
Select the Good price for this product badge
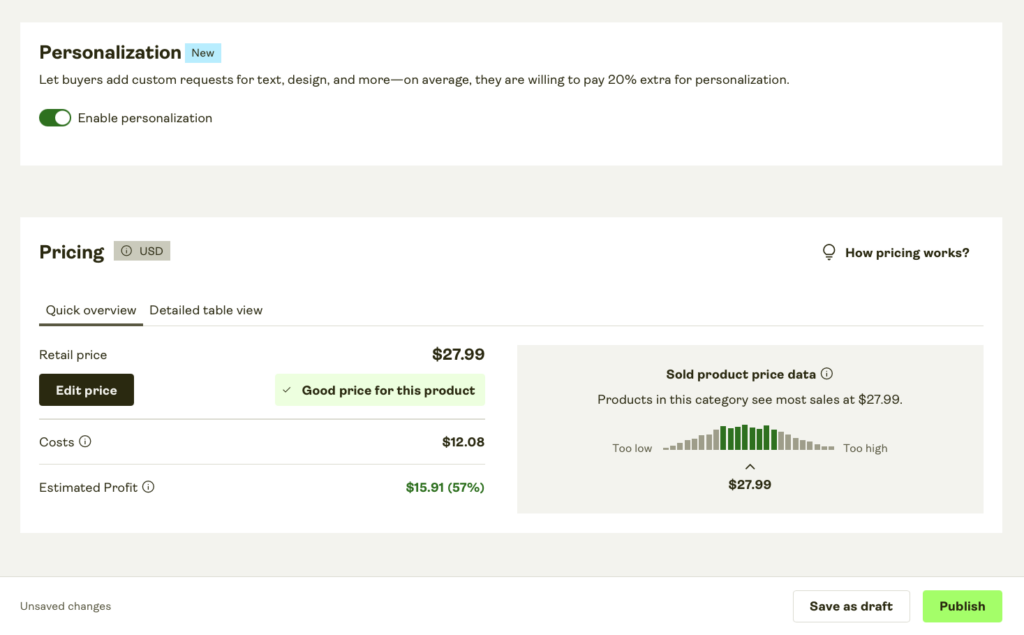click(380, 390)
